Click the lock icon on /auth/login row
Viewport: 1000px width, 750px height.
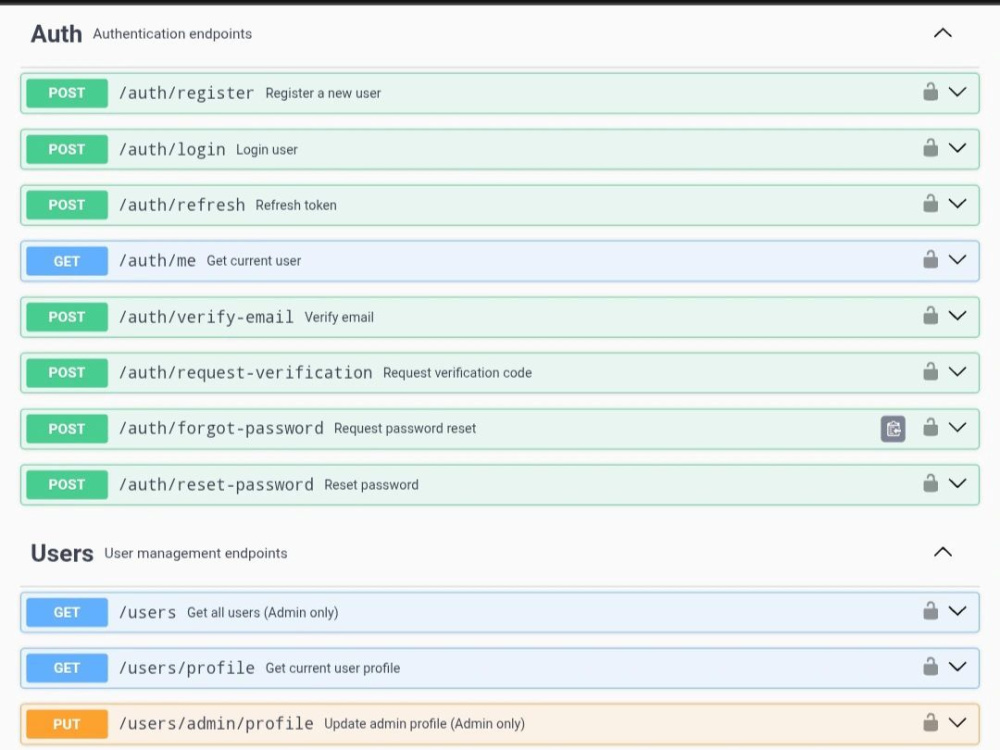930,148
